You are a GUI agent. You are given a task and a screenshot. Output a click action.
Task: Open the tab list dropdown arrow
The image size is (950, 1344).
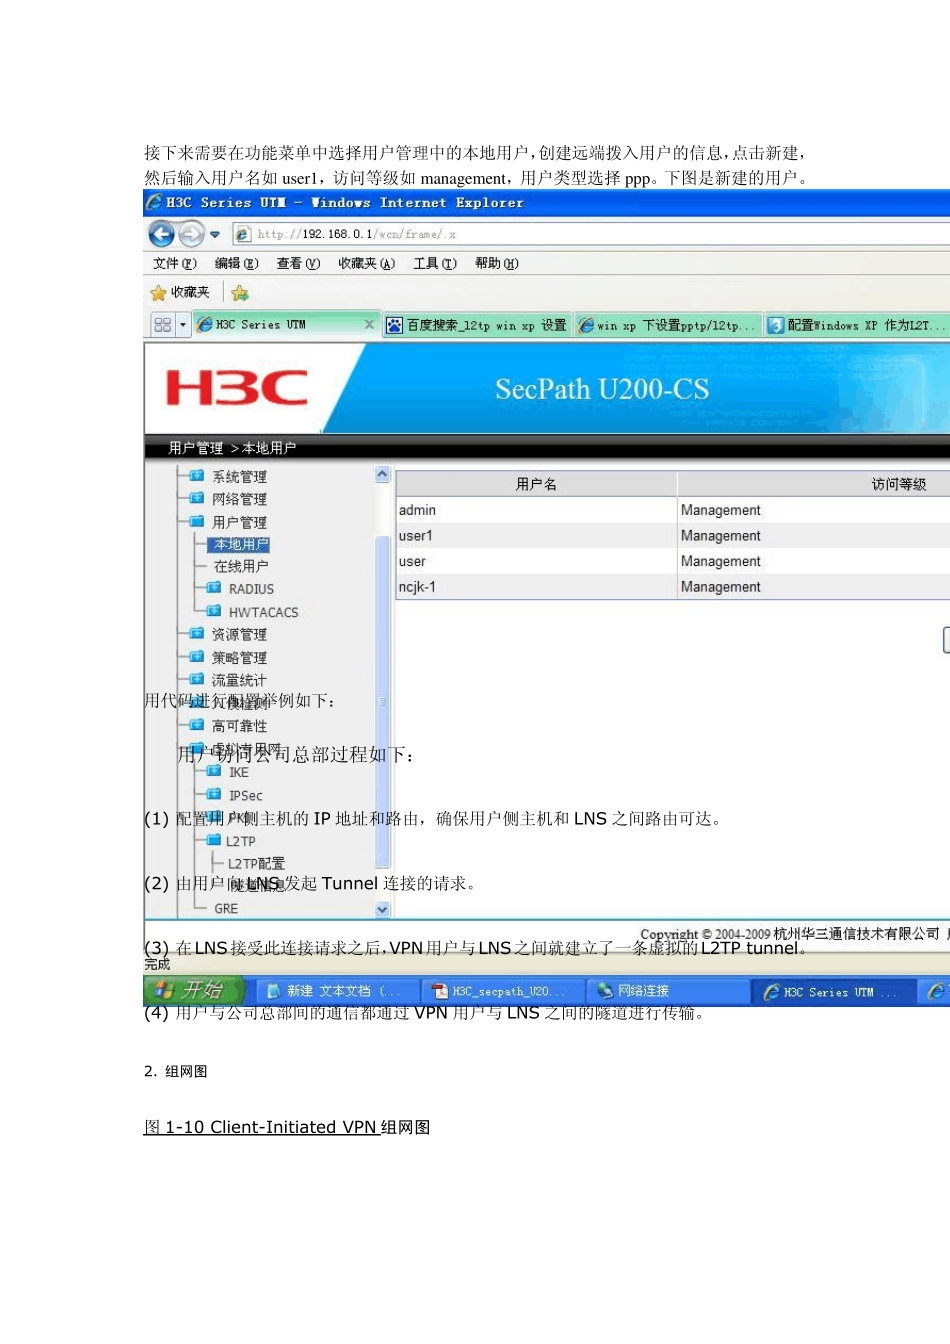pos(182,325)
